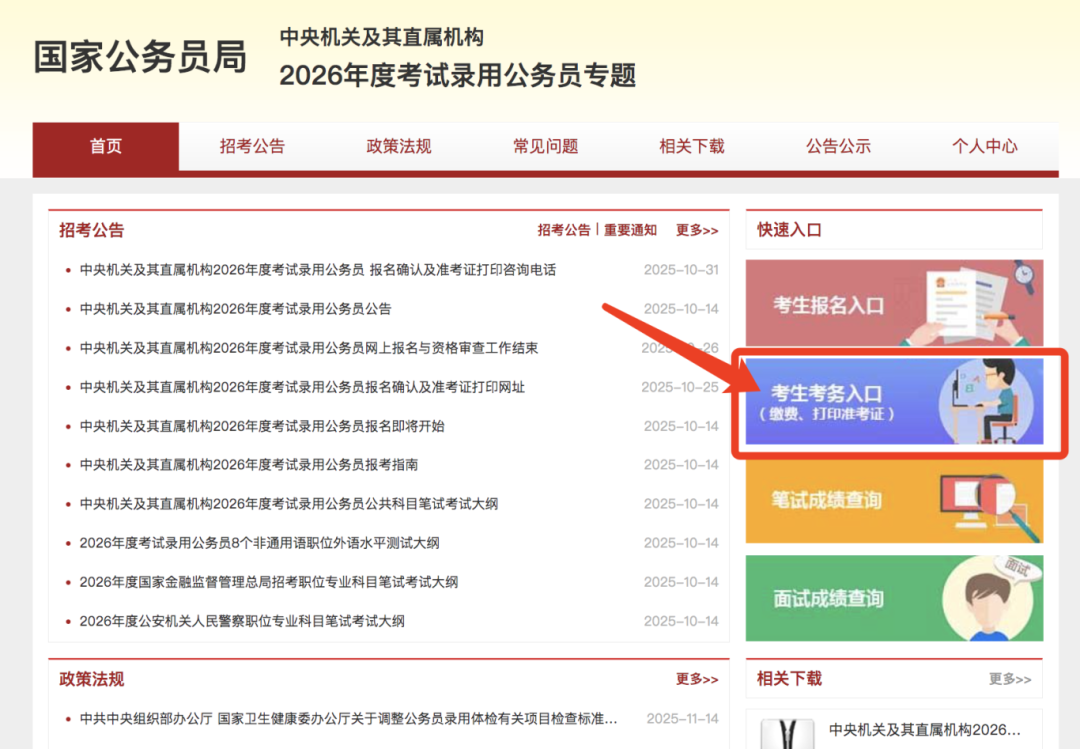Expand 更多>> in the 相关下载 panel
1080x749 pixels.
click(x=1010, y=679)
